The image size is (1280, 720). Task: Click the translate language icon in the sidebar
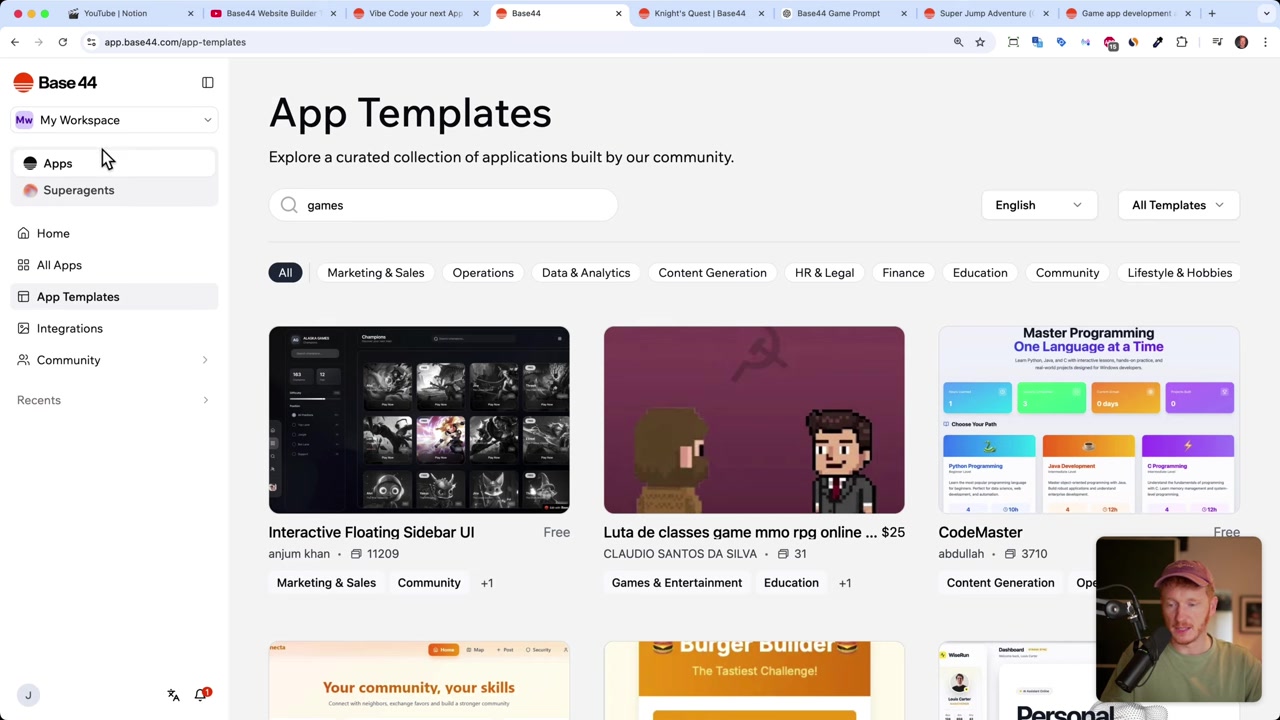[x=173, y=695]
